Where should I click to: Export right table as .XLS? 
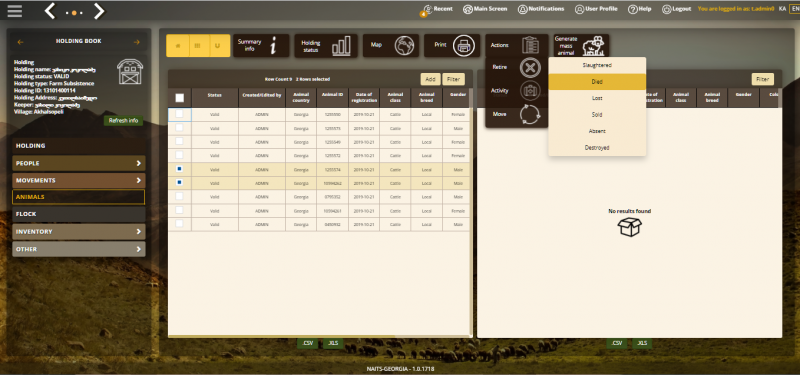642,343
